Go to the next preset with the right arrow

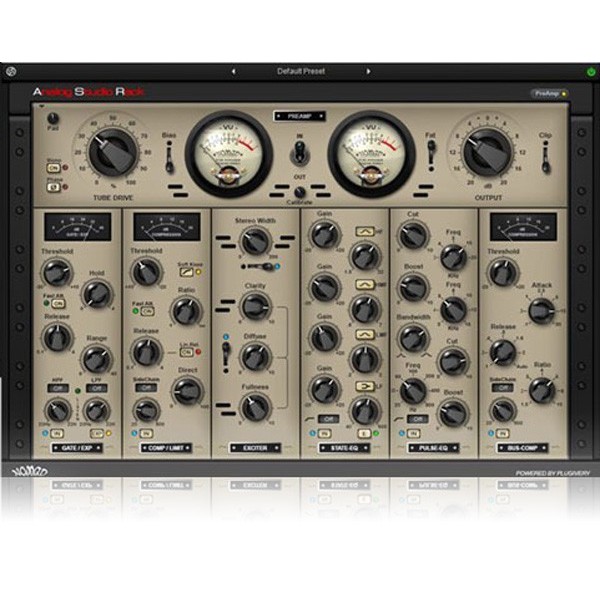click(368, 71)
